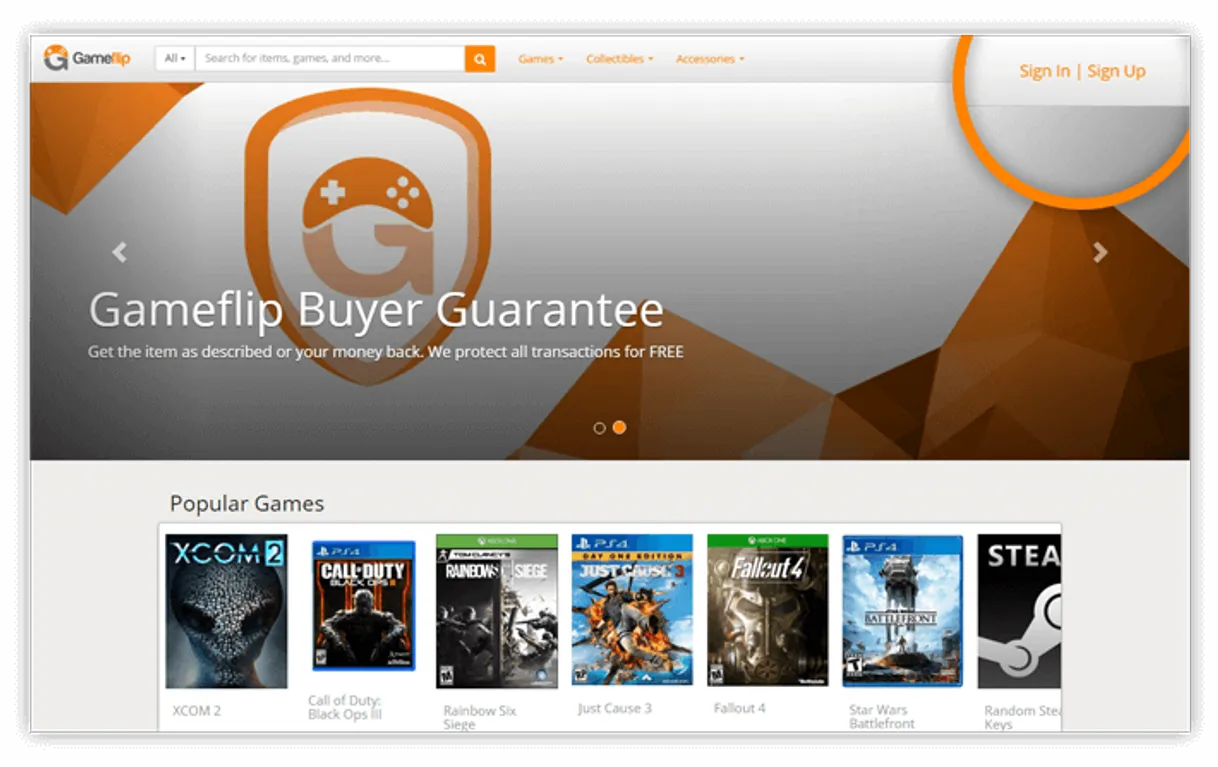Open the XCOM 2 cover thumbnail
The image size is (1218, 767).
[226, 611]
